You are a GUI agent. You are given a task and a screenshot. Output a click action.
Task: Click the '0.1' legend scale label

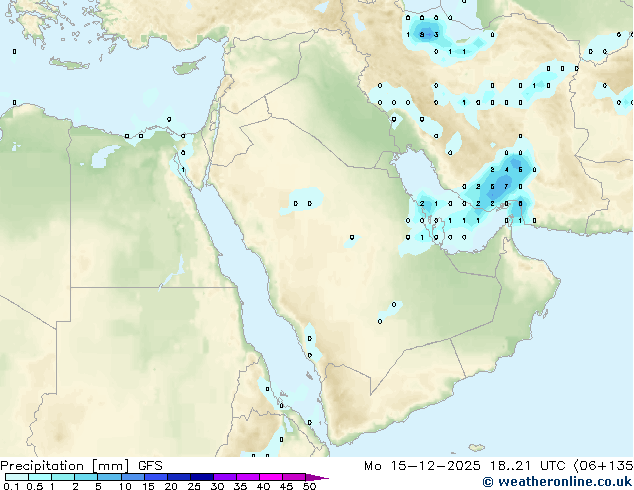coord(11,486)
